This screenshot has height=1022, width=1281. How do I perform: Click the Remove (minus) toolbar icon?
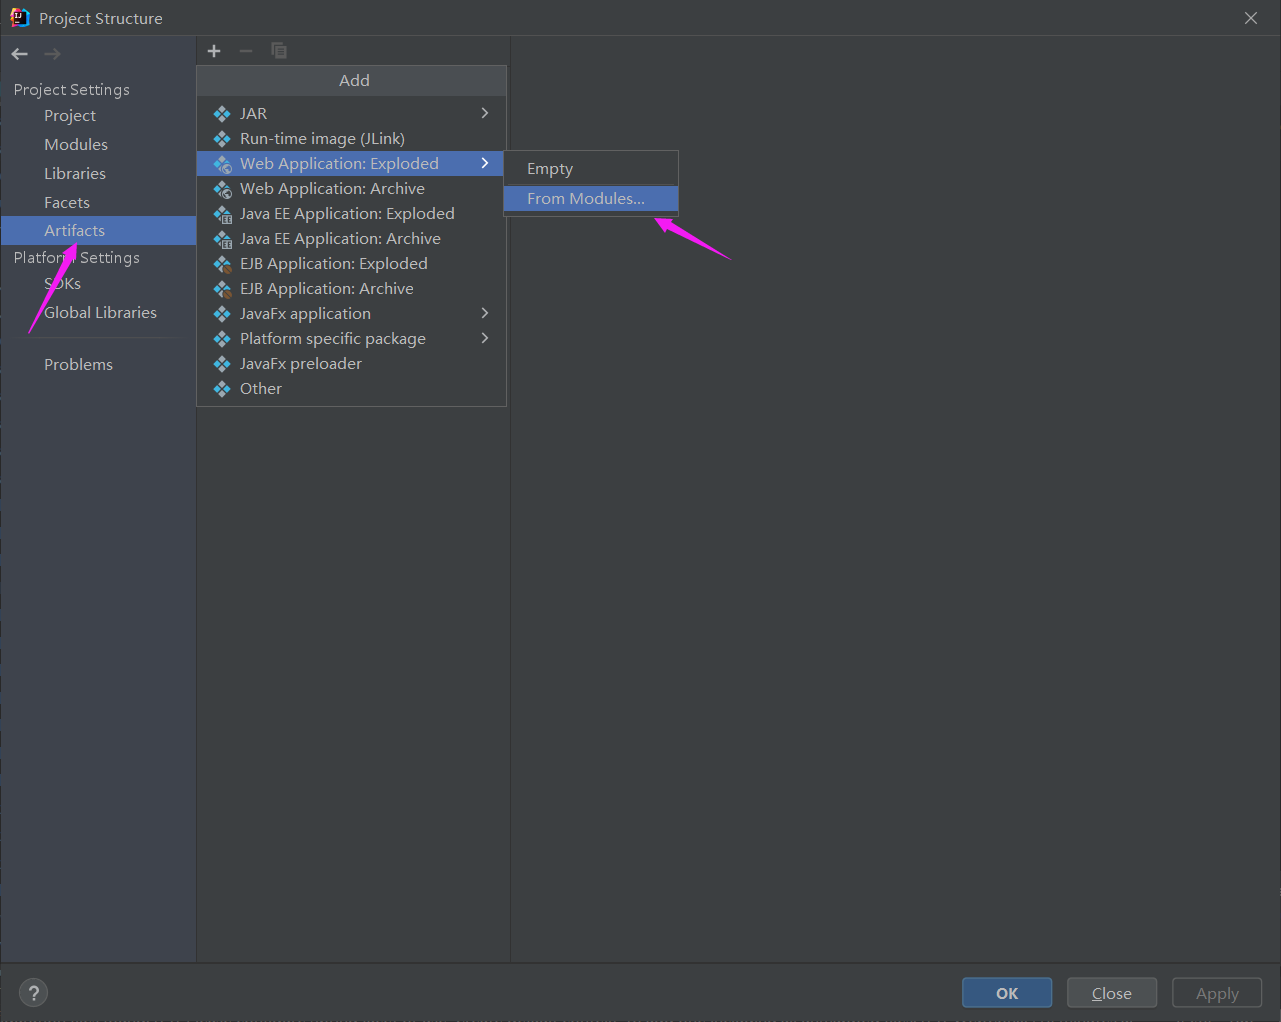click(246, 51)
